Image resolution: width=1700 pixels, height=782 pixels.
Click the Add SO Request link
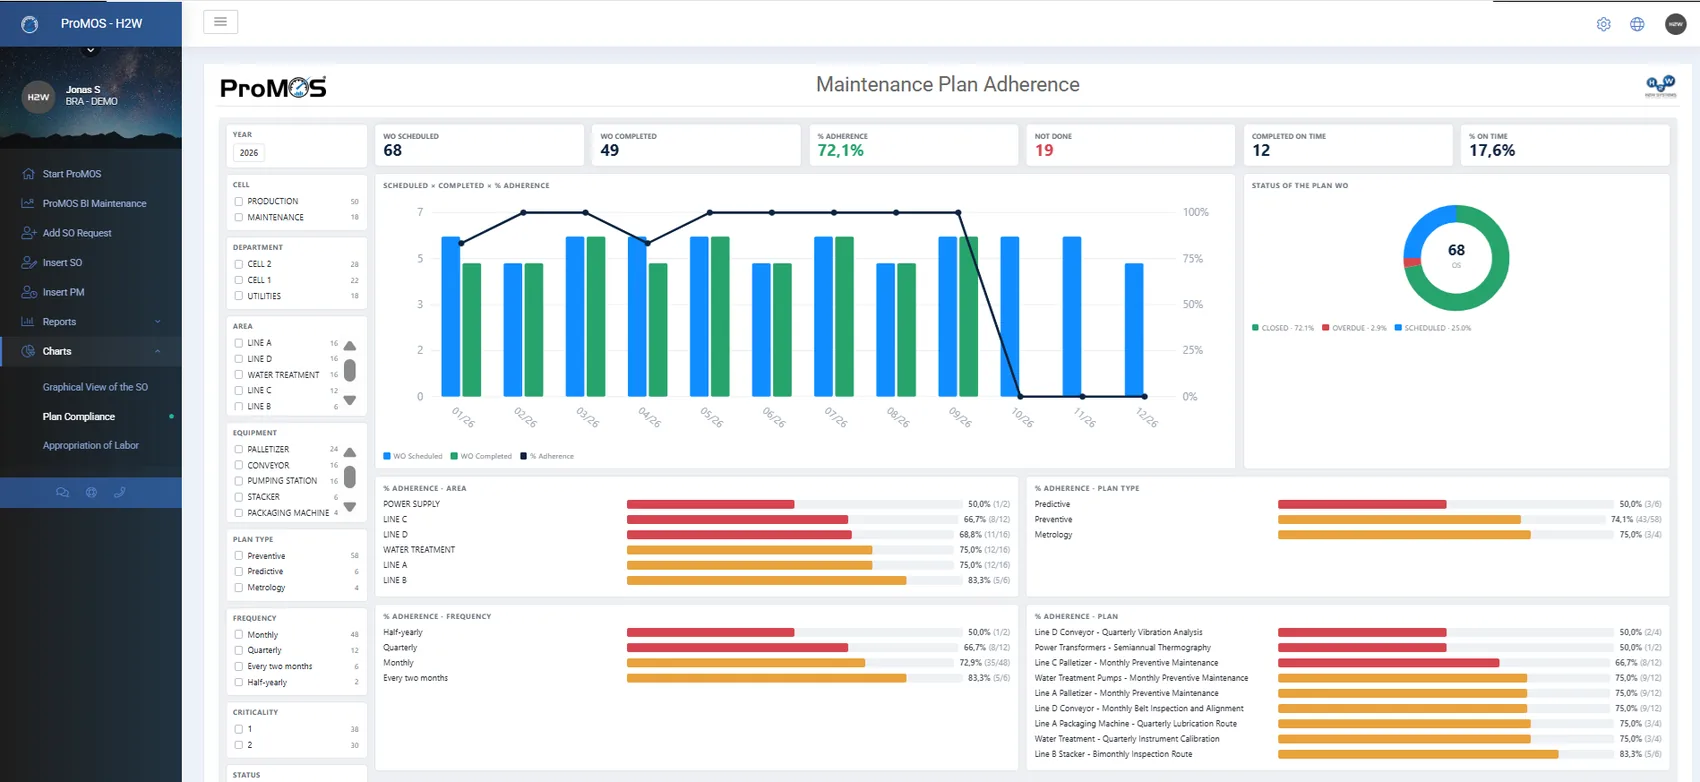(77, 233)
